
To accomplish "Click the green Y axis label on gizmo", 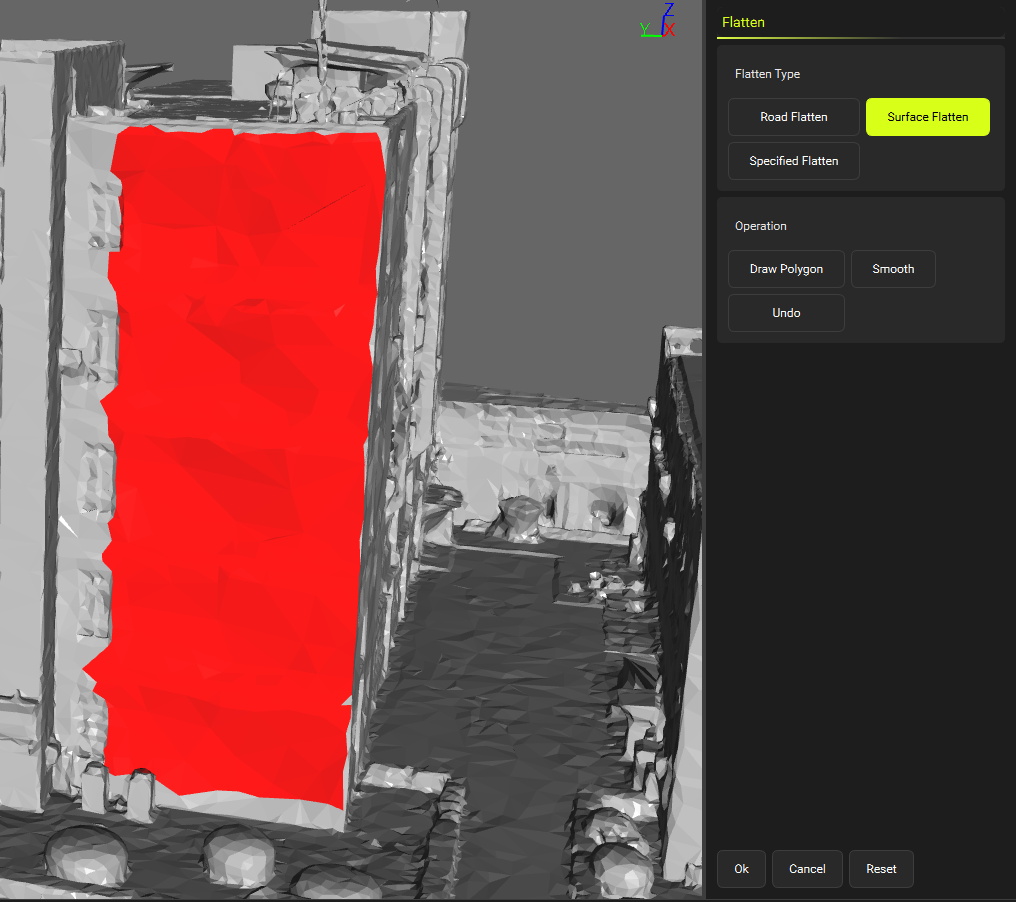I will pyautogui.click(x=645, y=29).
